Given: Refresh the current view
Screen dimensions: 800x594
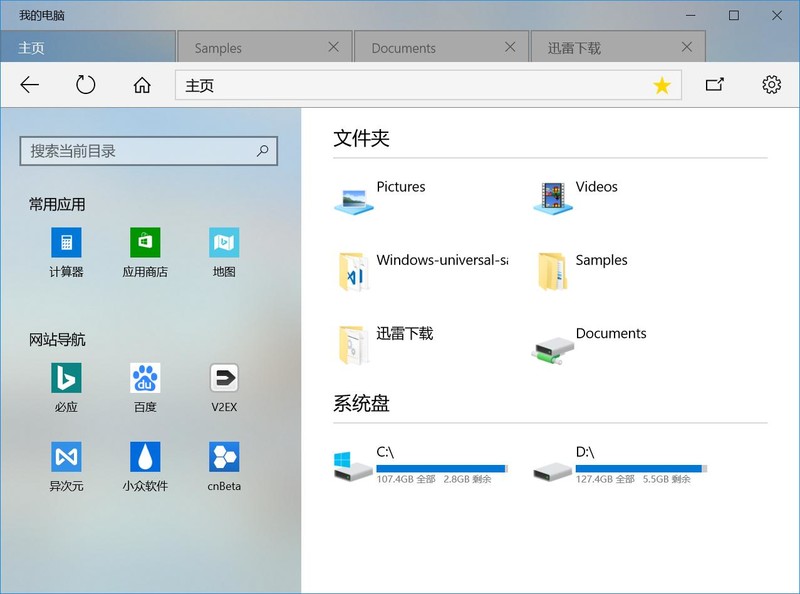Looking at the screenshot, I should tap(87, 85).
